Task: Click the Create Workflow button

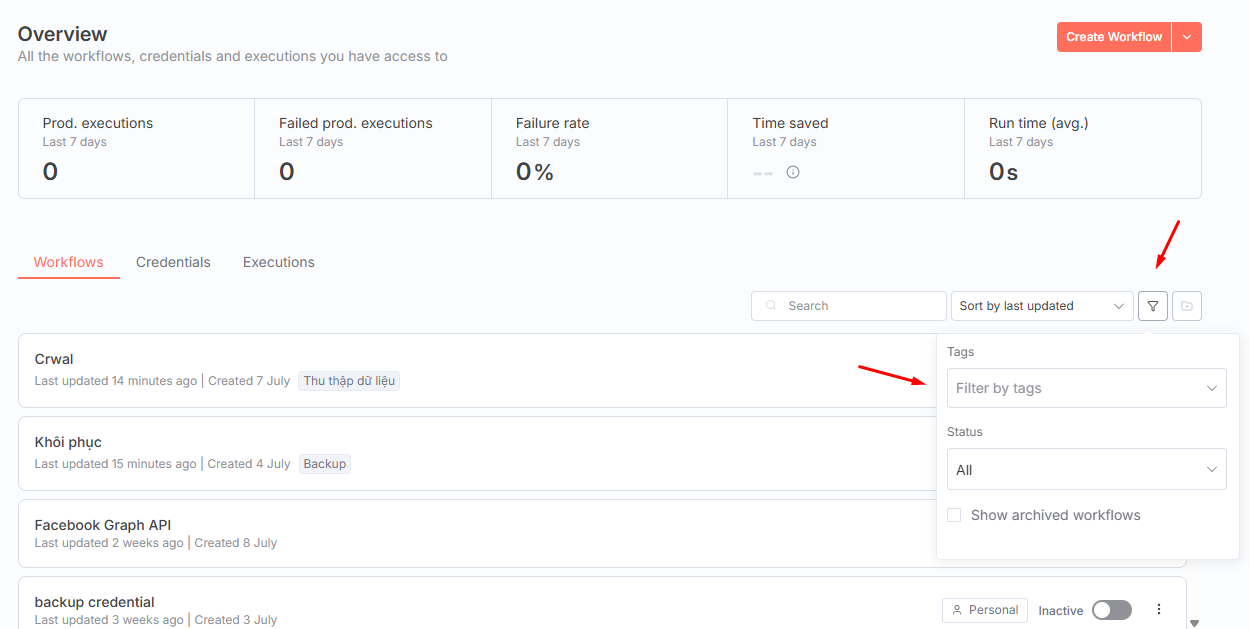Action: [1114, 37]
